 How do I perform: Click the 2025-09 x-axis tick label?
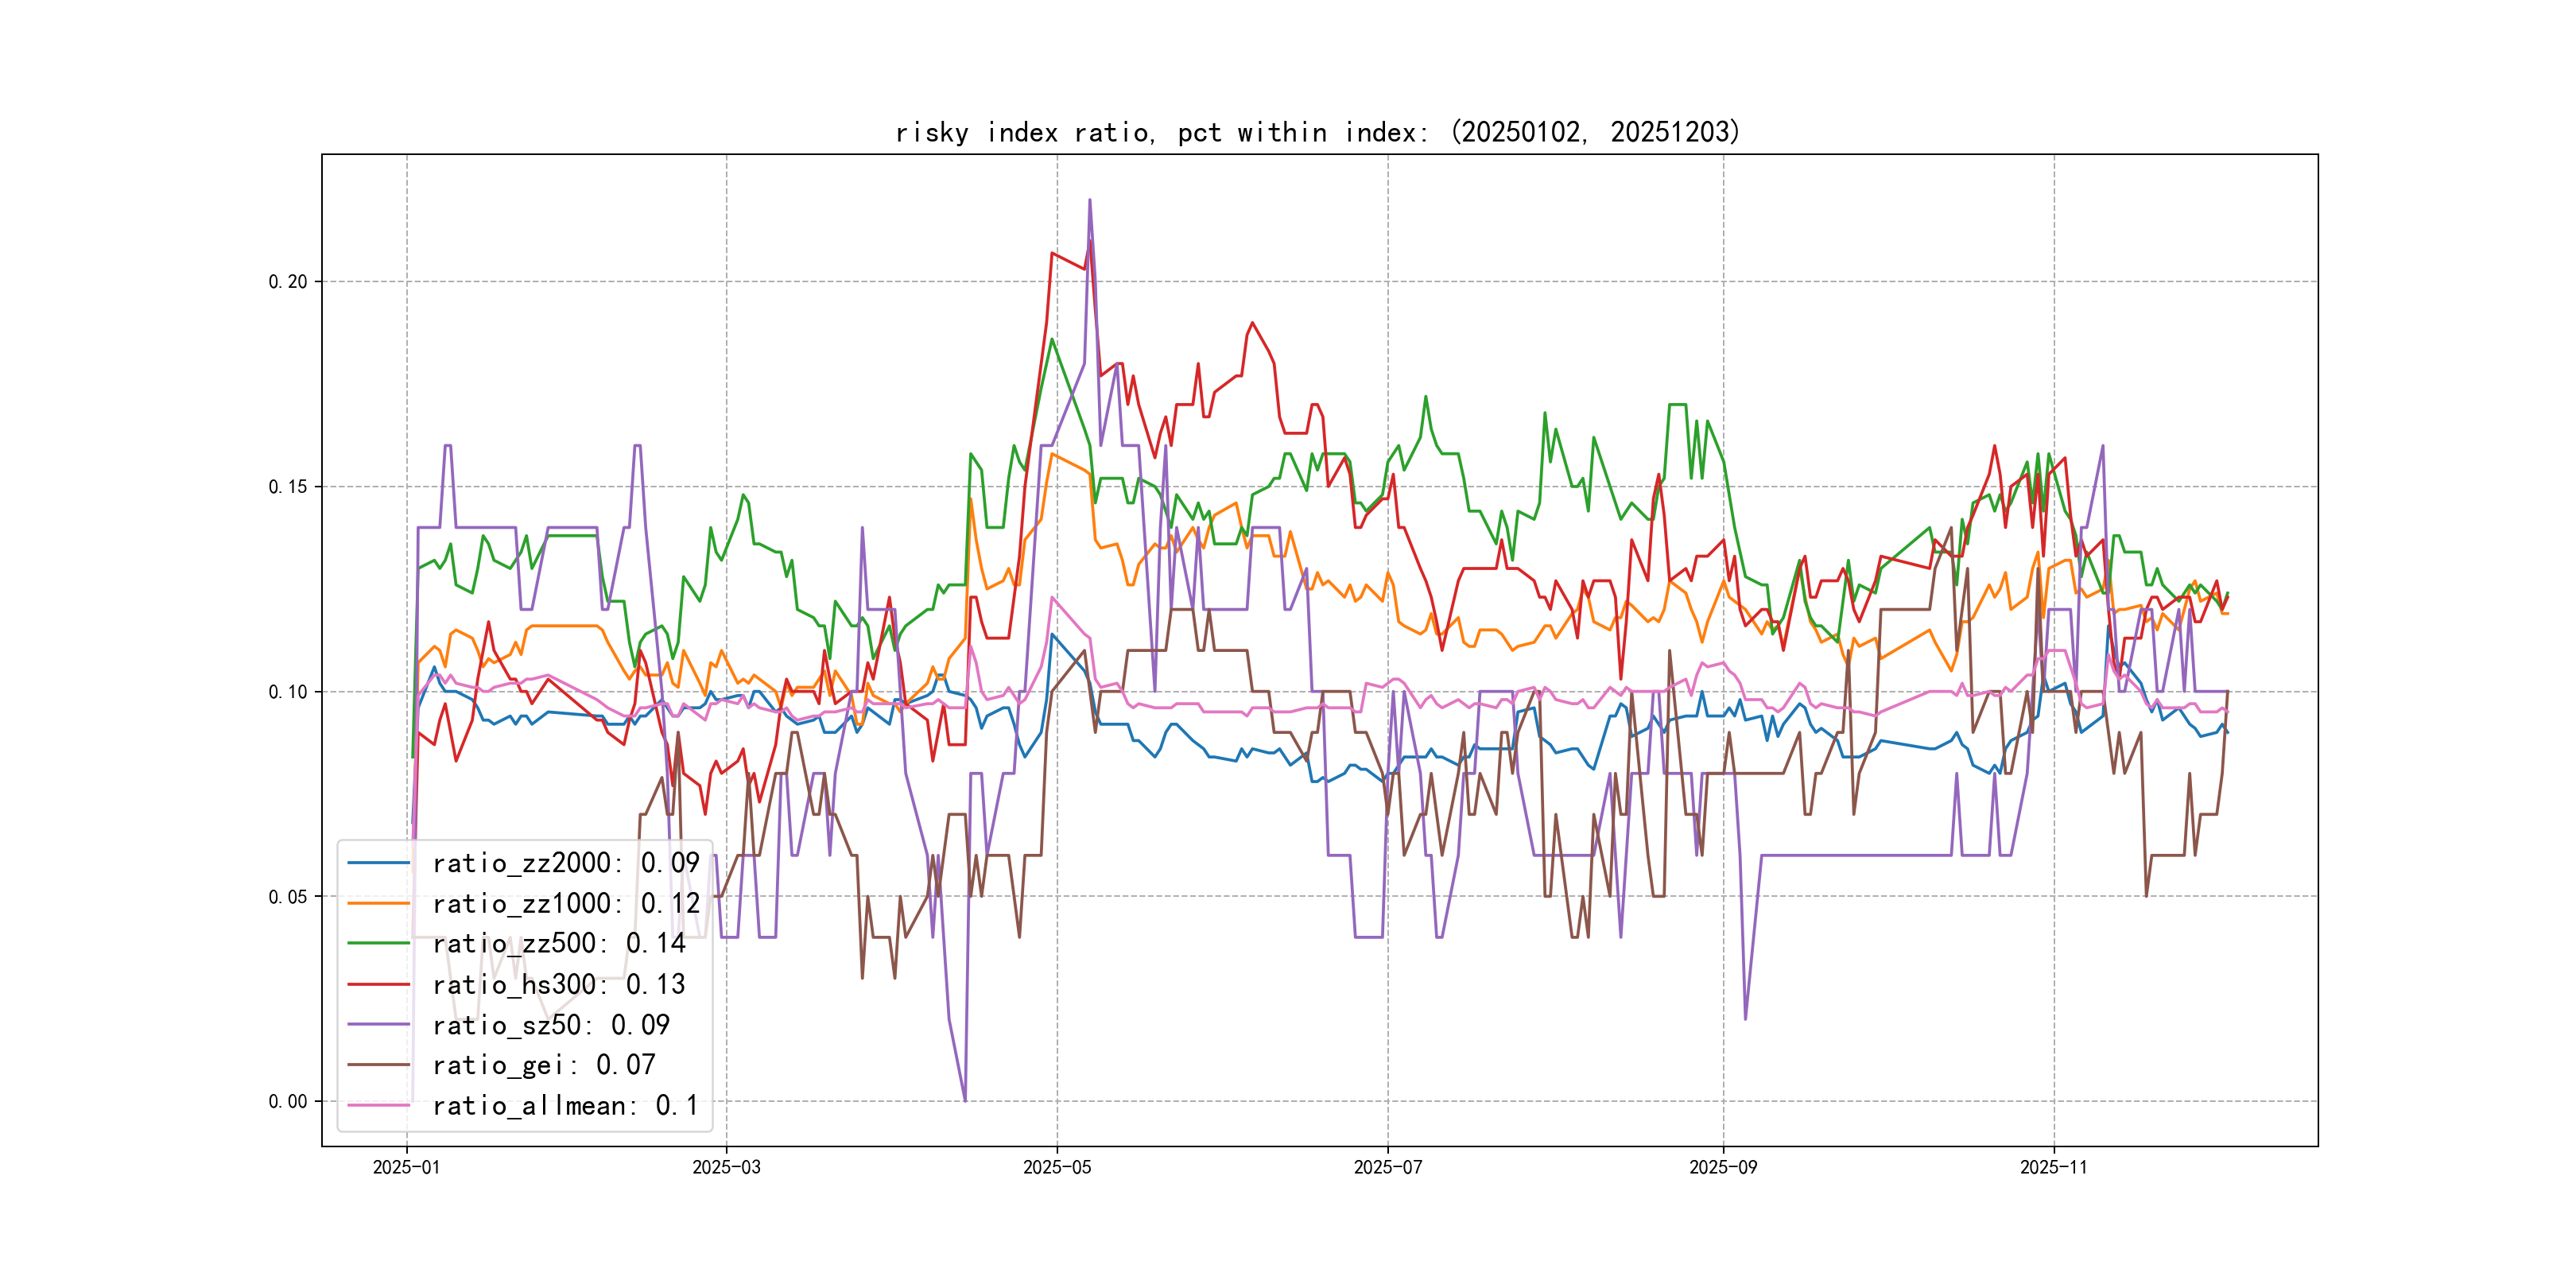[1723, 1168]
